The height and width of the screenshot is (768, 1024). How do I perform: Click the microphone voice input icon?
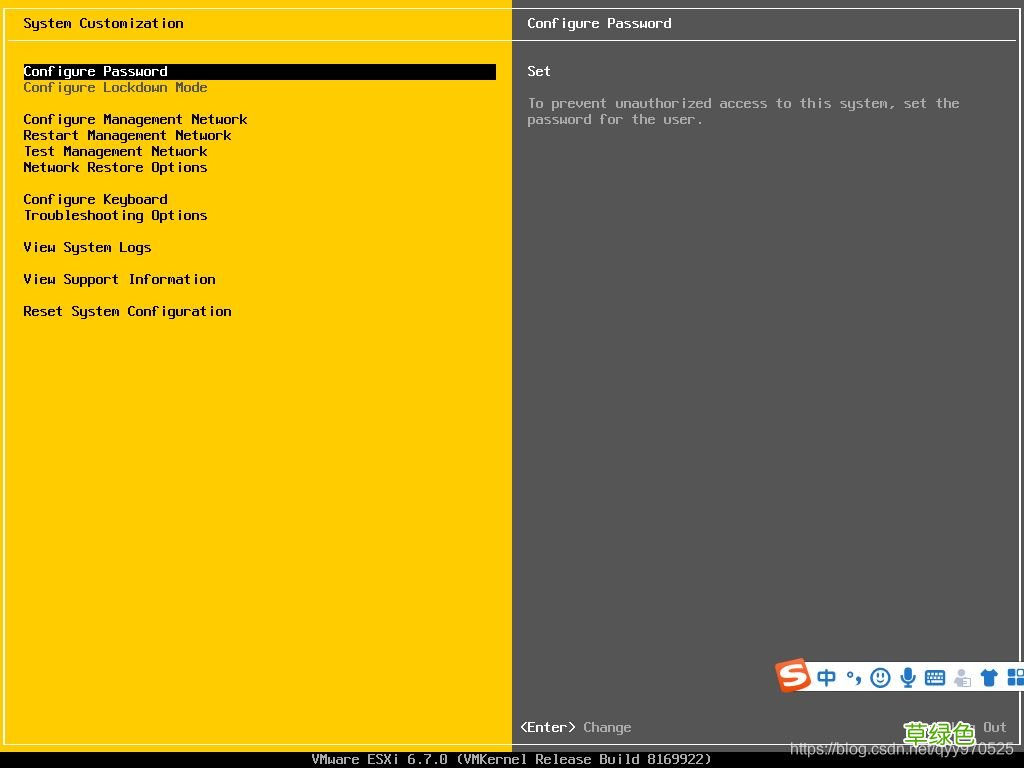tap(908, 678)
